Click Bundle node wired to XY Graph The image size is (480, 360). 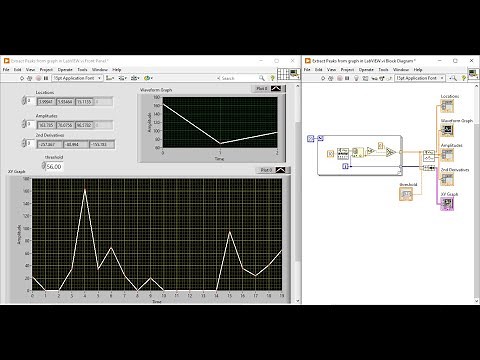click(429, 168)
